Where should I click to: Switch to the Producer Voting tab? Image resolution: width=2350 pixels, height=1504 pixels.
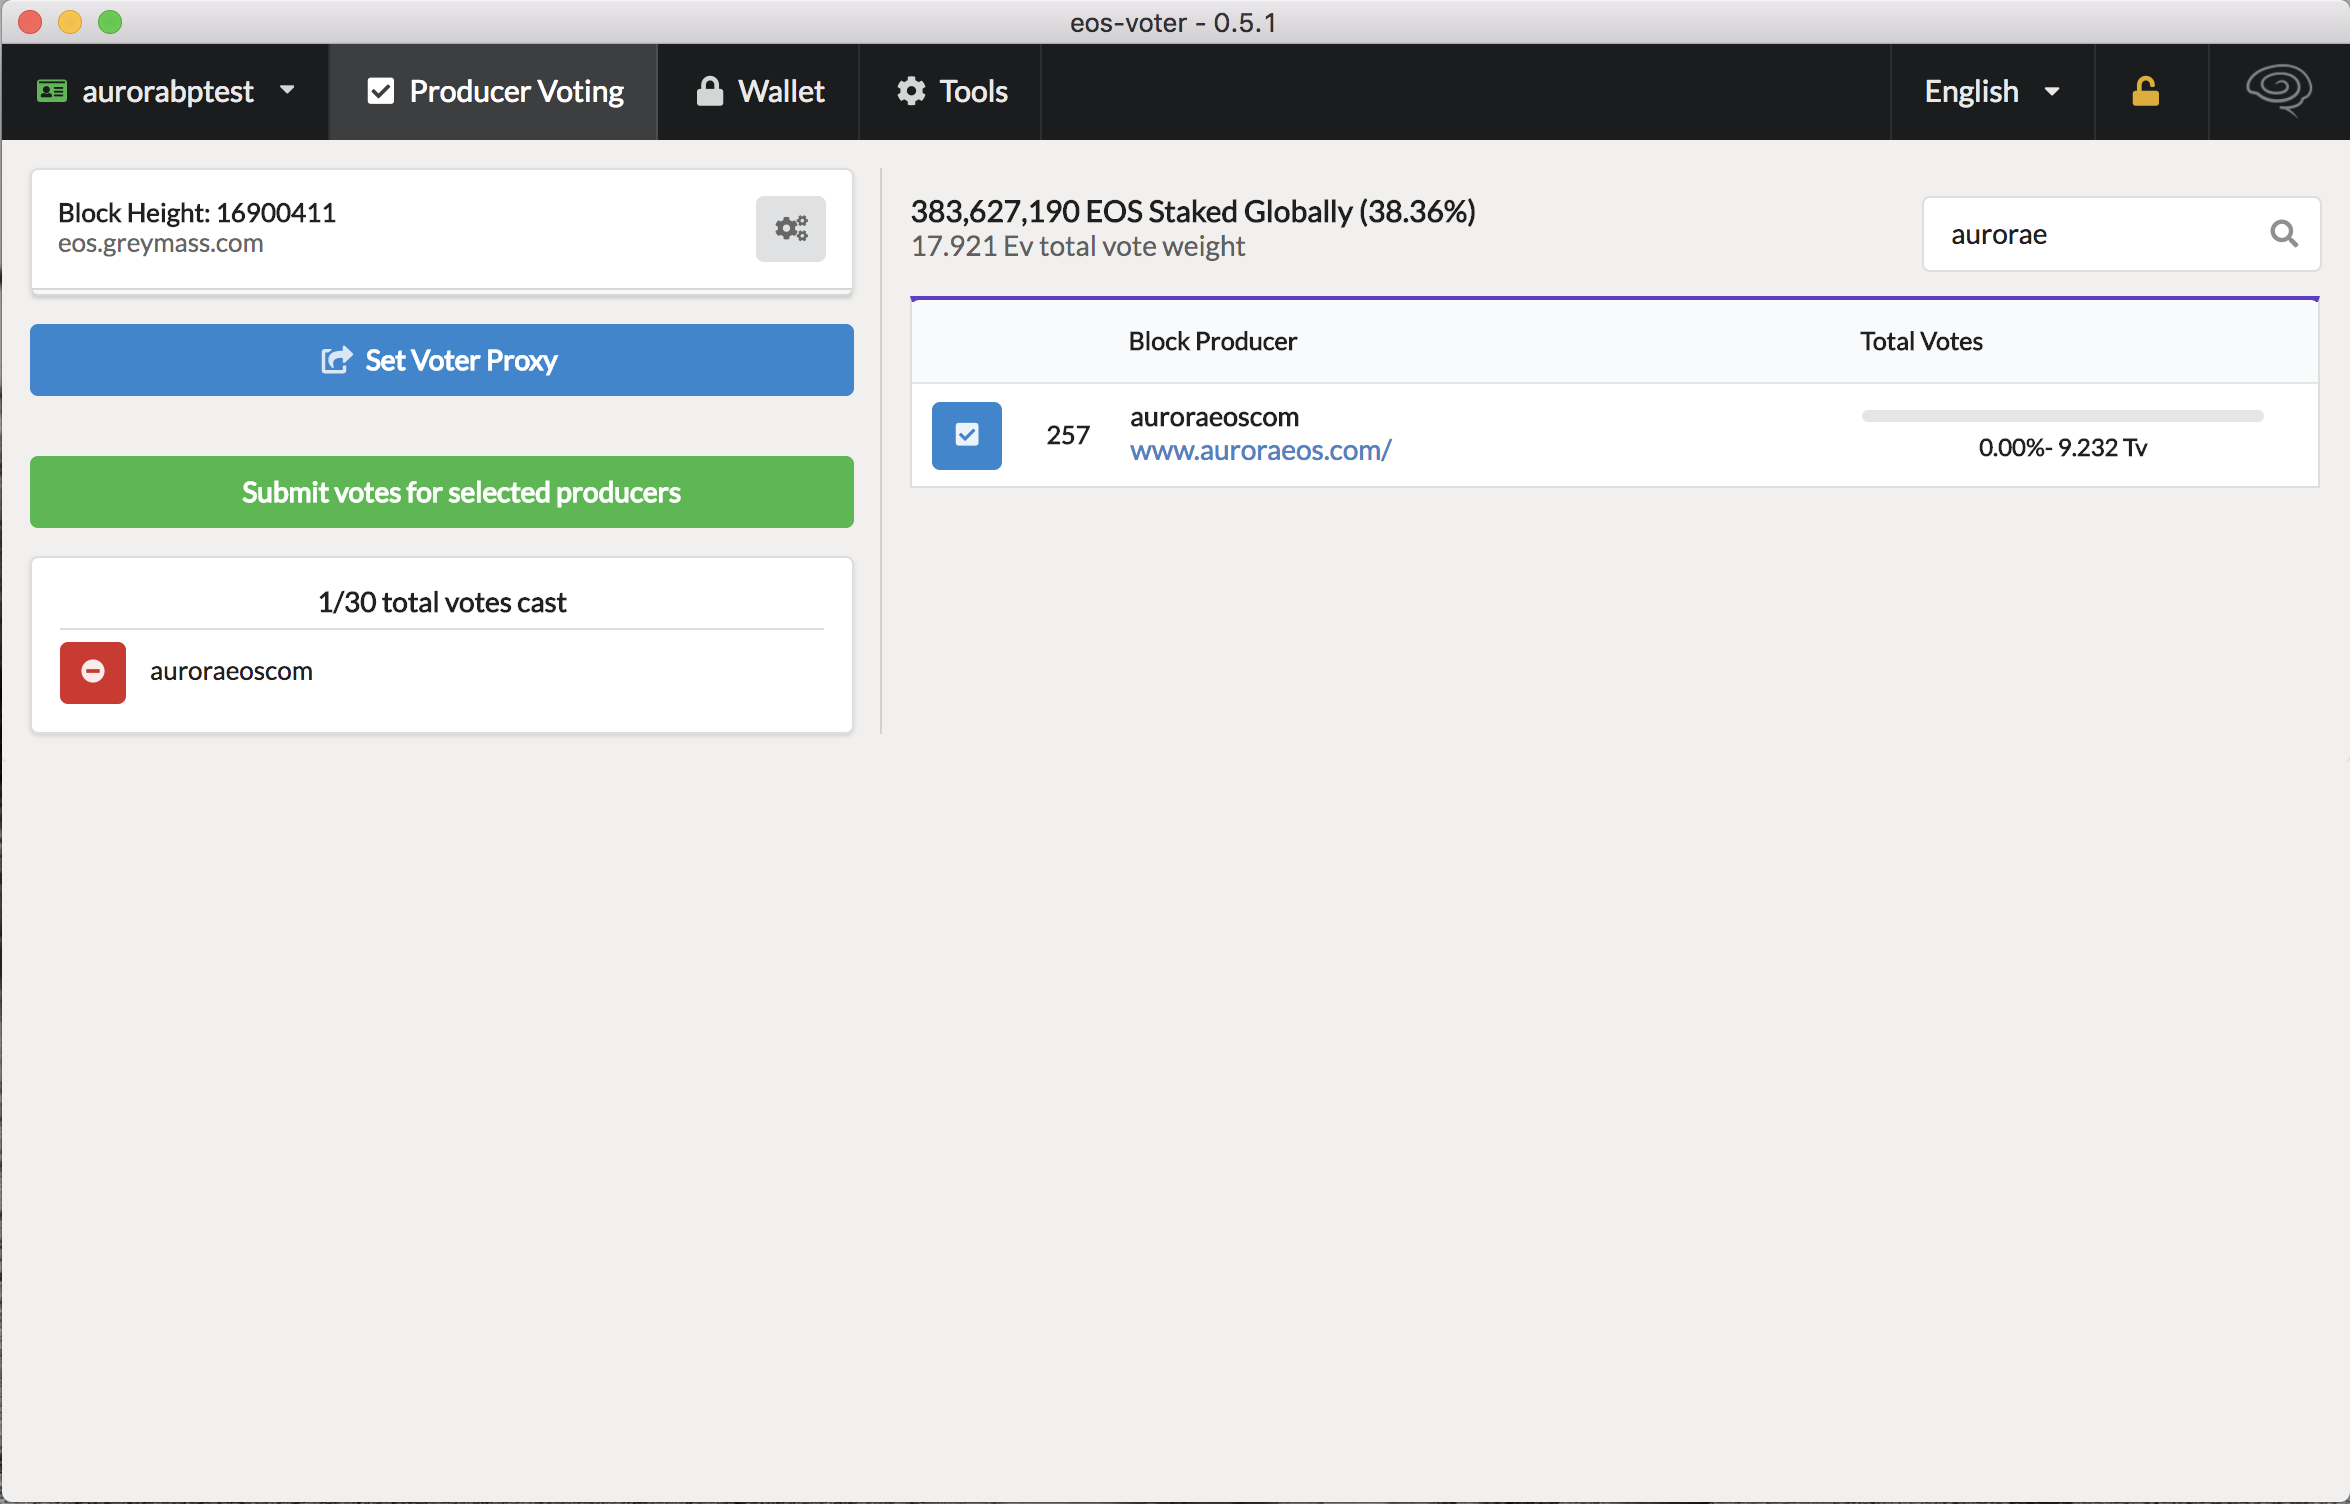(x=494, y=91)
